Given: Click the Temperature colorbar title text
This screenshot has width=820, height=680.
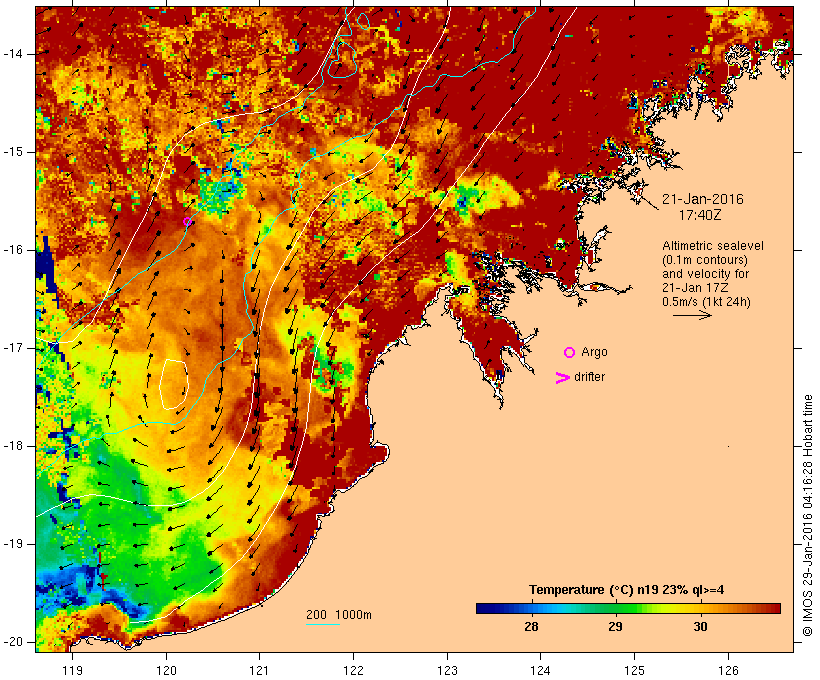Looking at the screenshot, I should pos(627,590).
